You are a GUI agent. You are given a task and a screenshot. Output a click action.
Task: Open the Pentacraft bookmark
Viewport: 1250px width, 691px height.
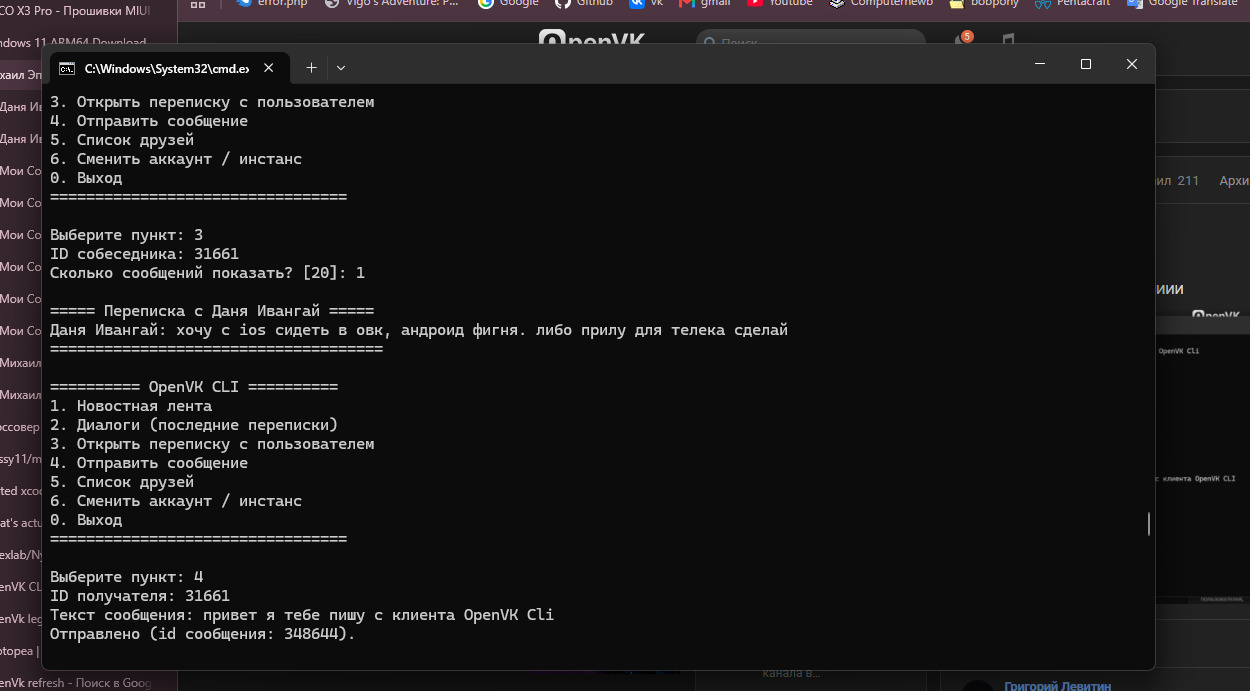tap(1072, 3)
